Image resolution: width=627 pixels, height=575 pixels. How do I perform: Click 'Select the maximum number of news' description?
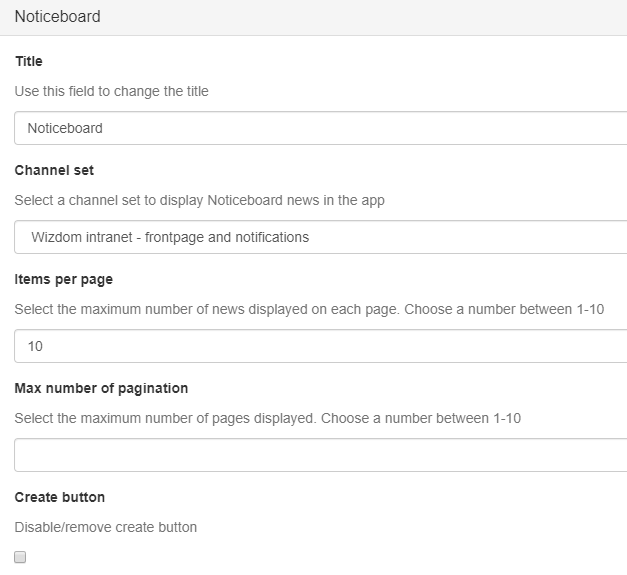[200, 309]
